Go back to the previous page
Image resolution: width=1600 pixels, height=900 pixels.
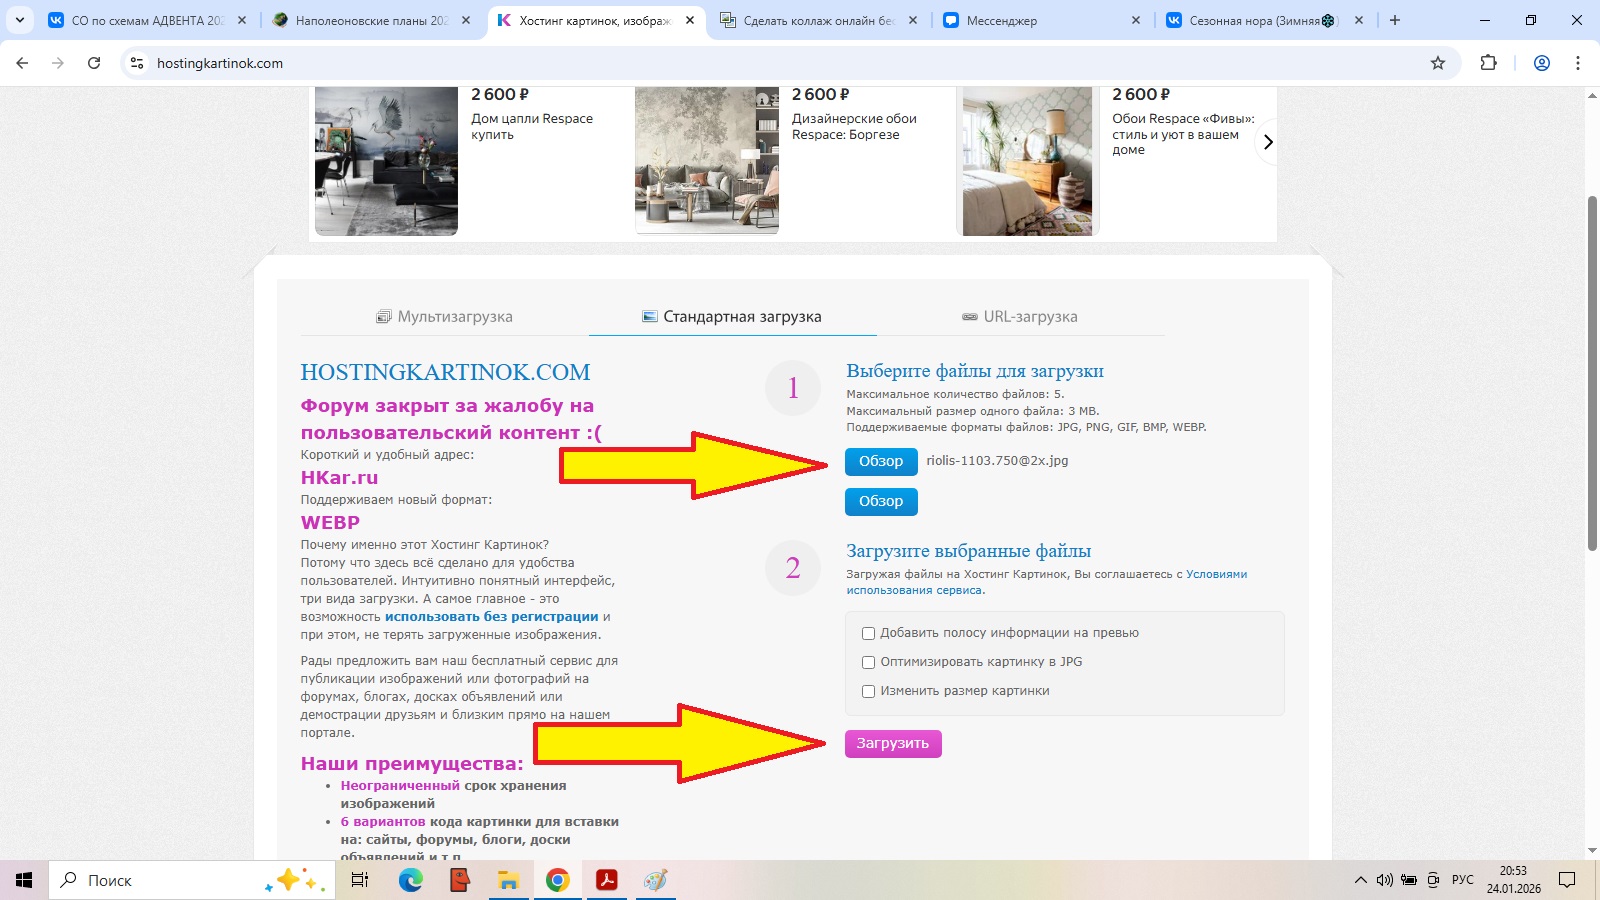(x=22, y=63)
